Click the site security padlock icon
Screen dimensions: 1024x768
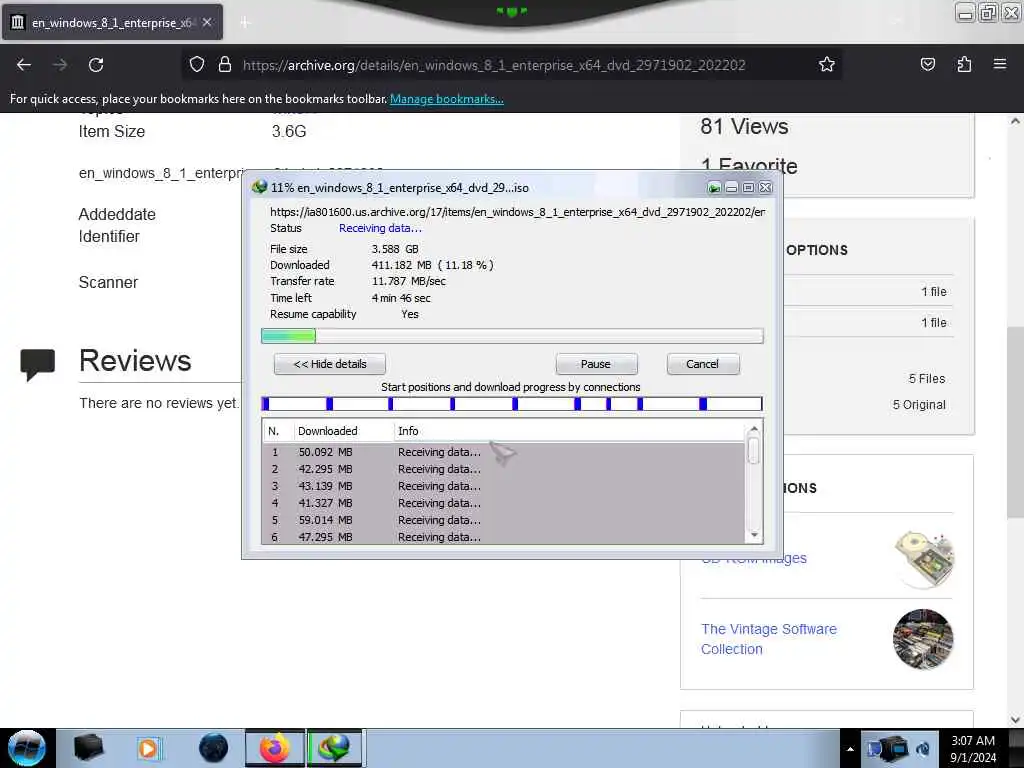(x=225, y=65)
